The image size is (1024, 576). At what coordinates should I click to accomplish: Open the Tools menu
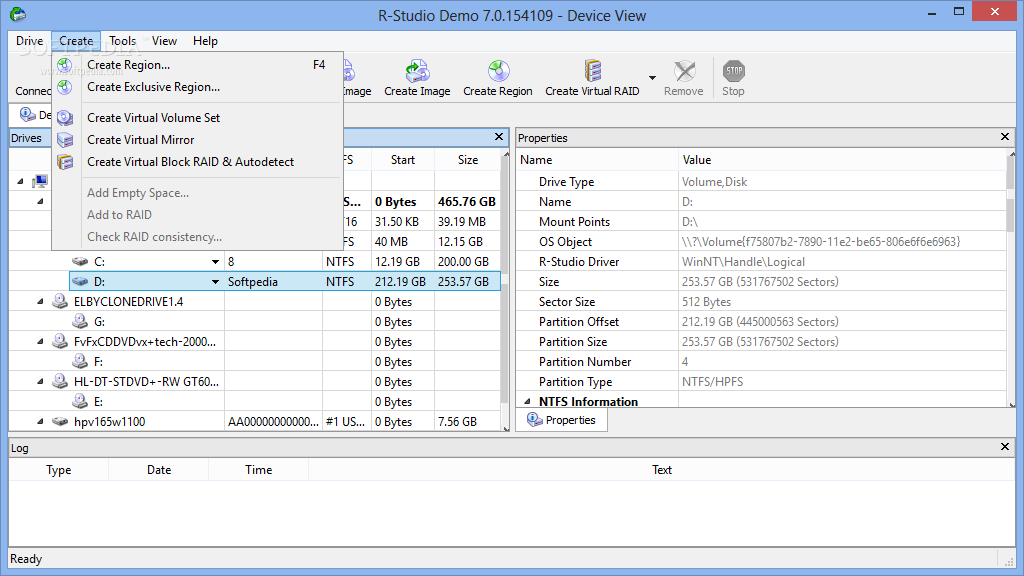click(123, 40)
